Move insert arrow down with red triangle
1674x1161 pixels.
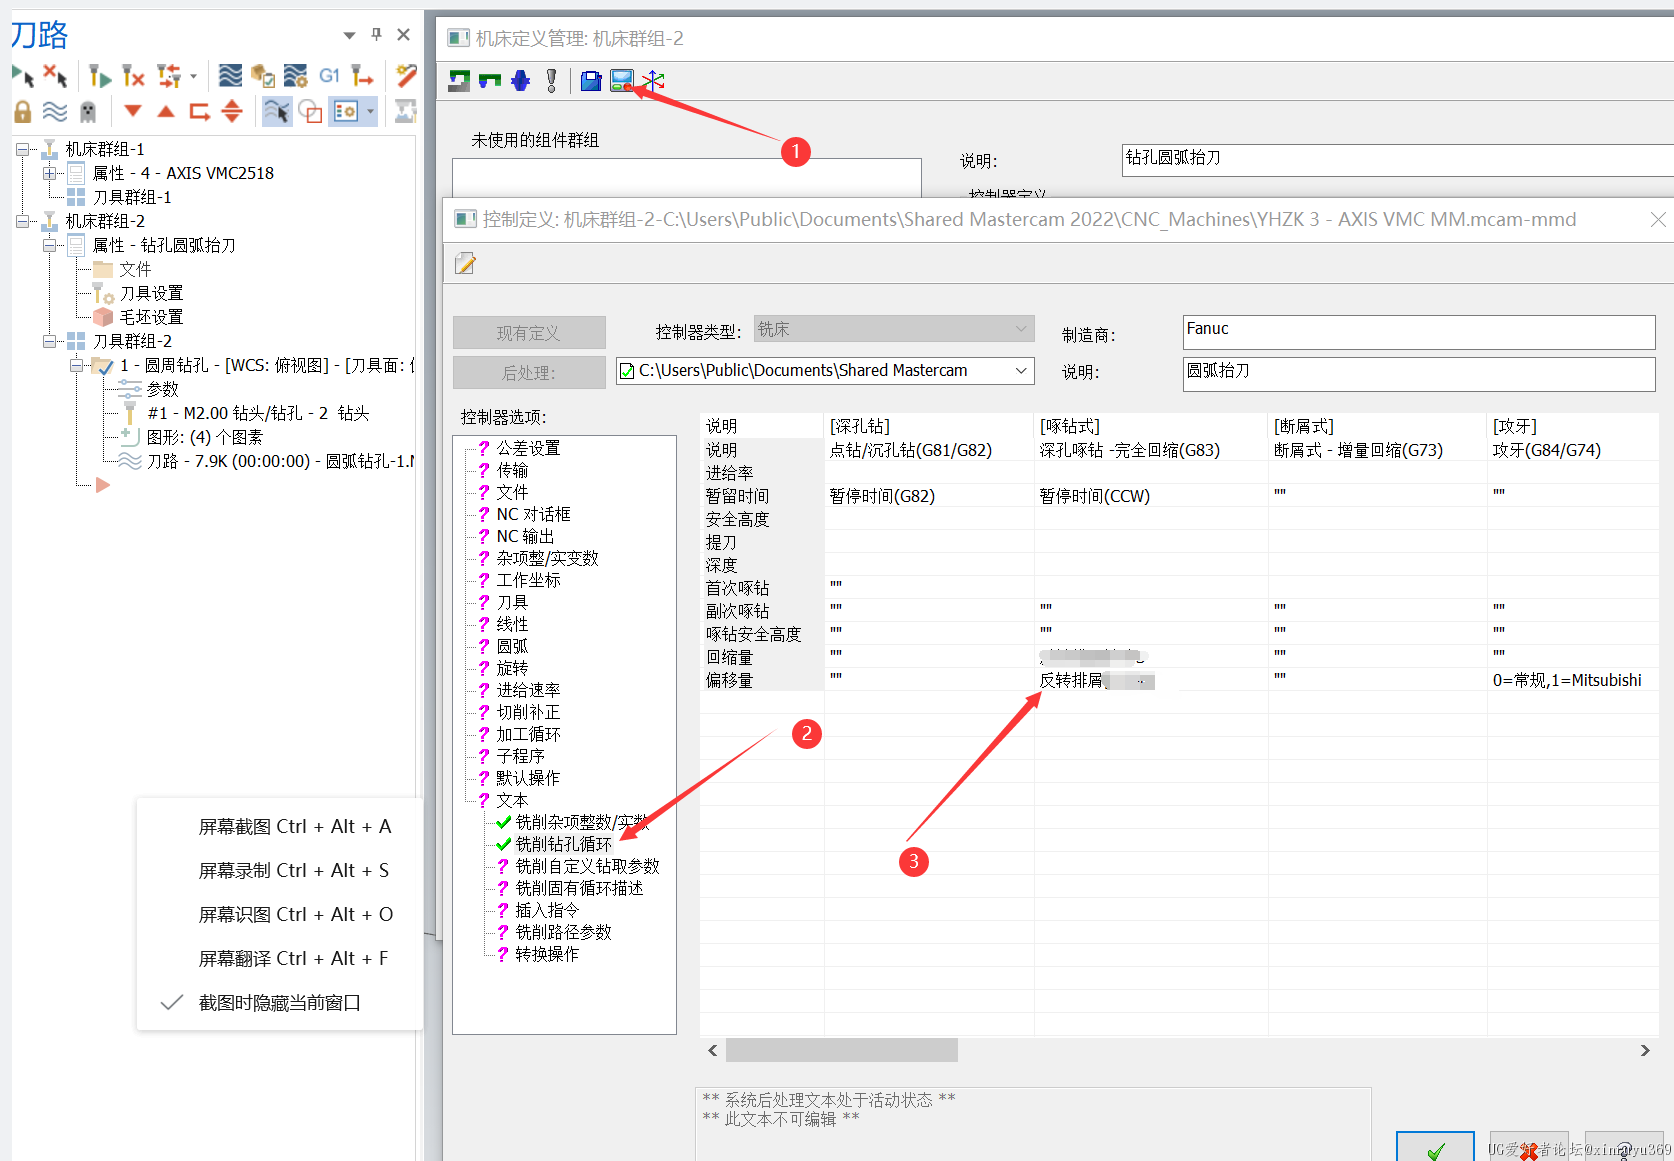(133, 110)
